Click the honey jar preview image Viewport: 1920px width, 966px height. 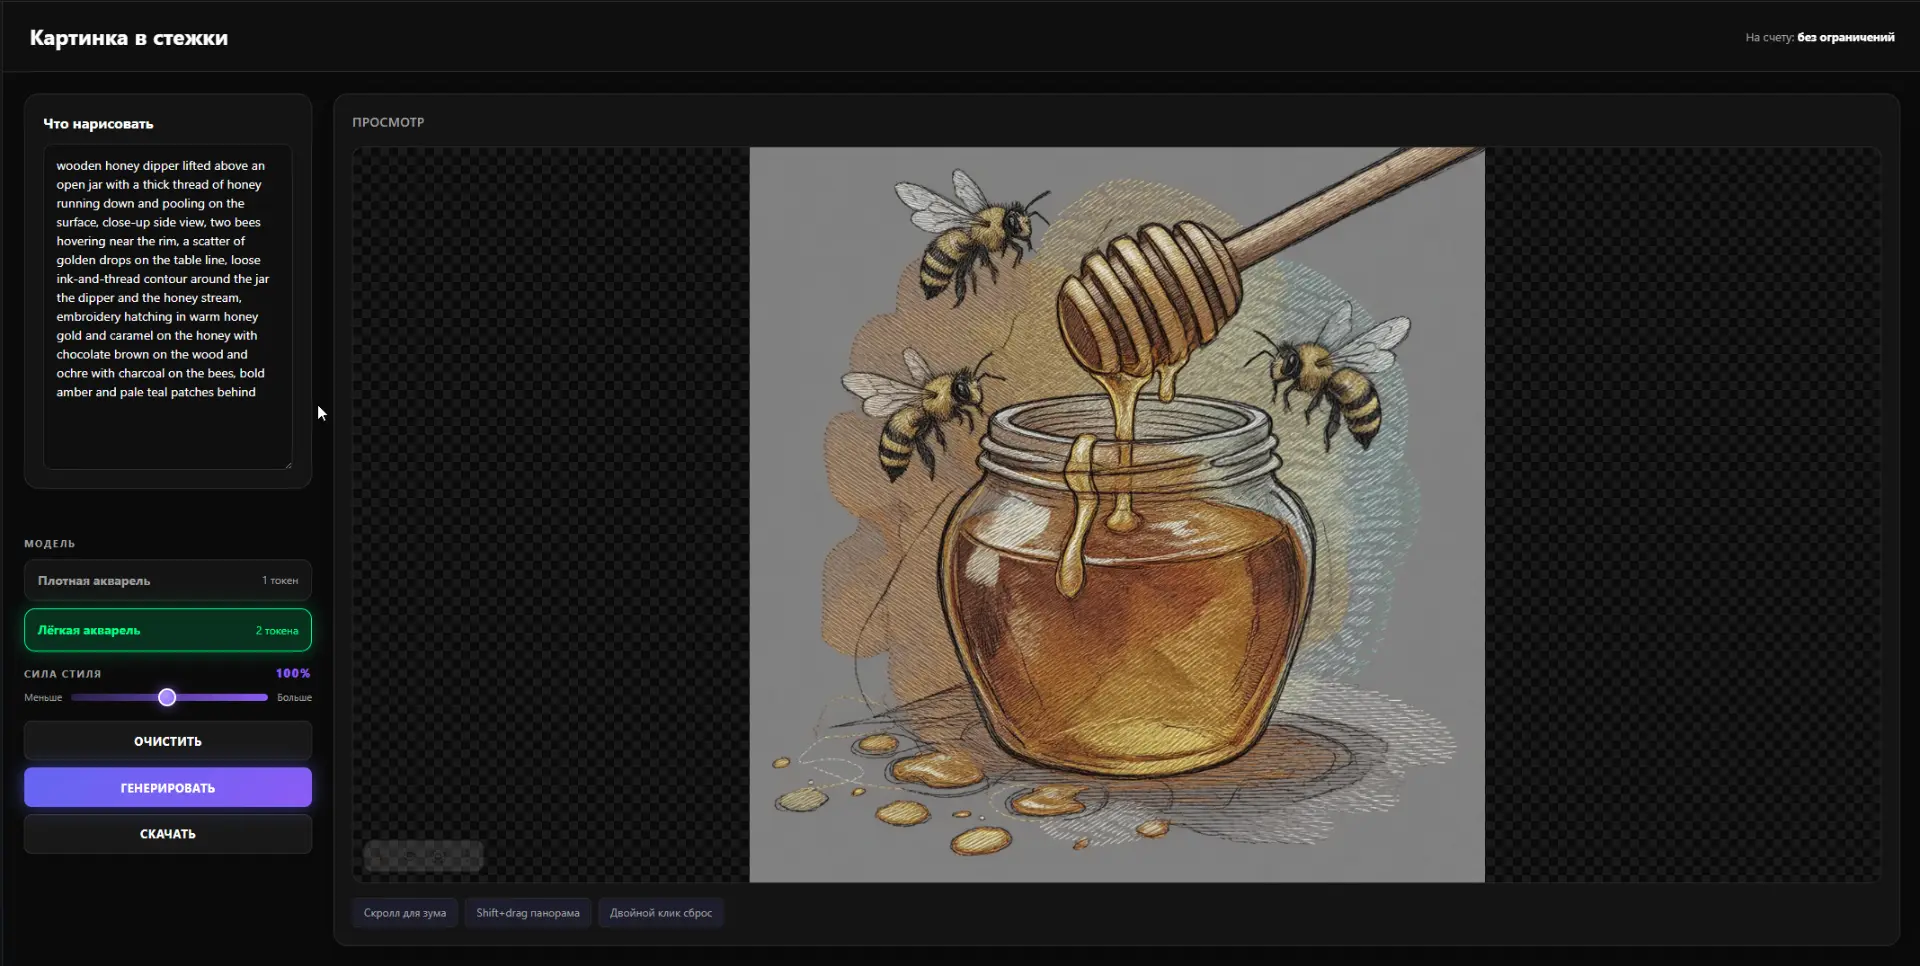[x=1117, y=515]
